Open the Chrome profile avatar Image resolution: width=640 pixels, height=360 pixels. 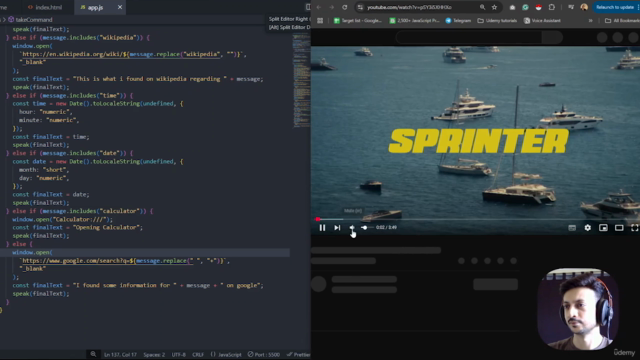click(x=584, y=7)
